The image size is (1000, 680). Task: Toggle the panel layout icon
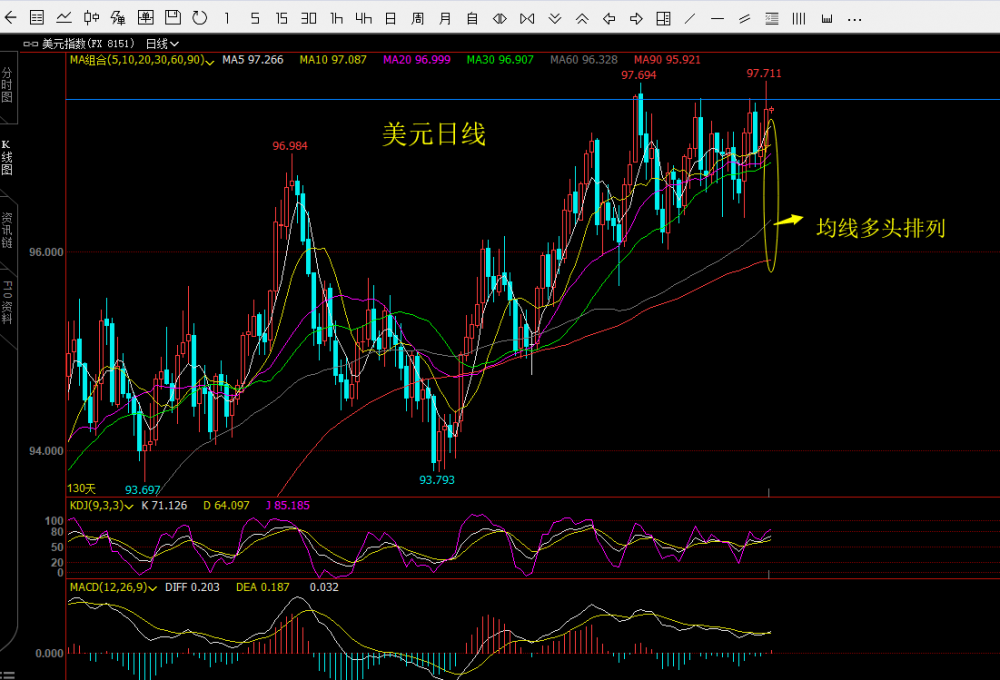663,18
